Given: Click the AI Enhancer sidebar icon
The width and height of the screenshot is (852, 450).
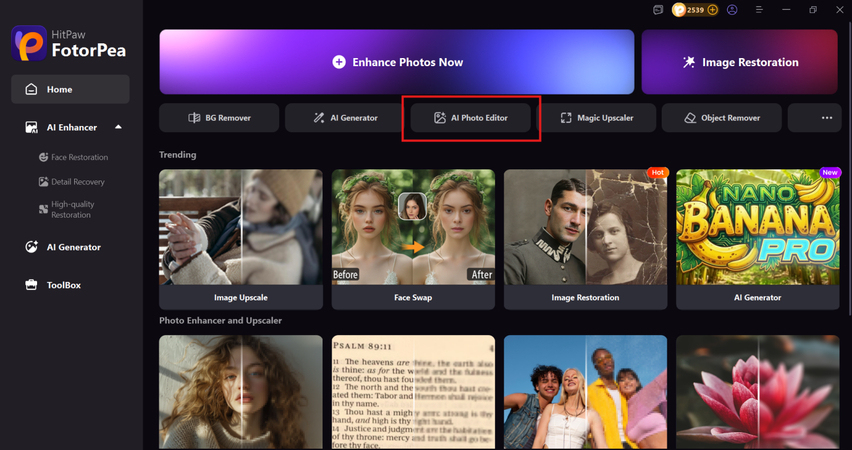Looking at the screenshot, I should (x=32, y=127).
